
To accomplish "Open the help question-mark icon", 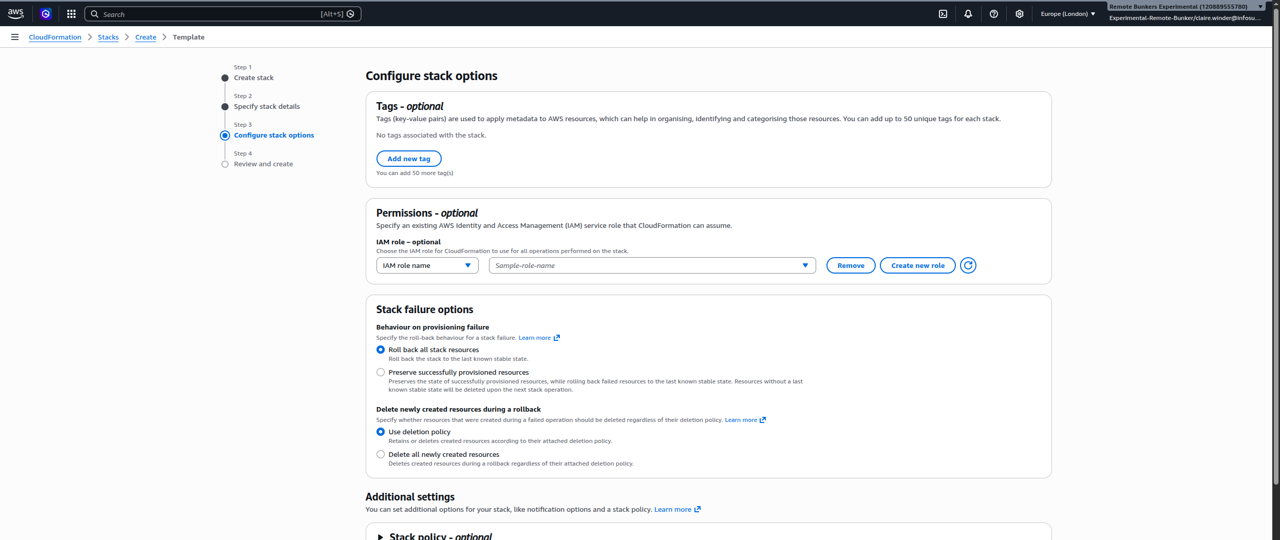I will tap(994, 14).
